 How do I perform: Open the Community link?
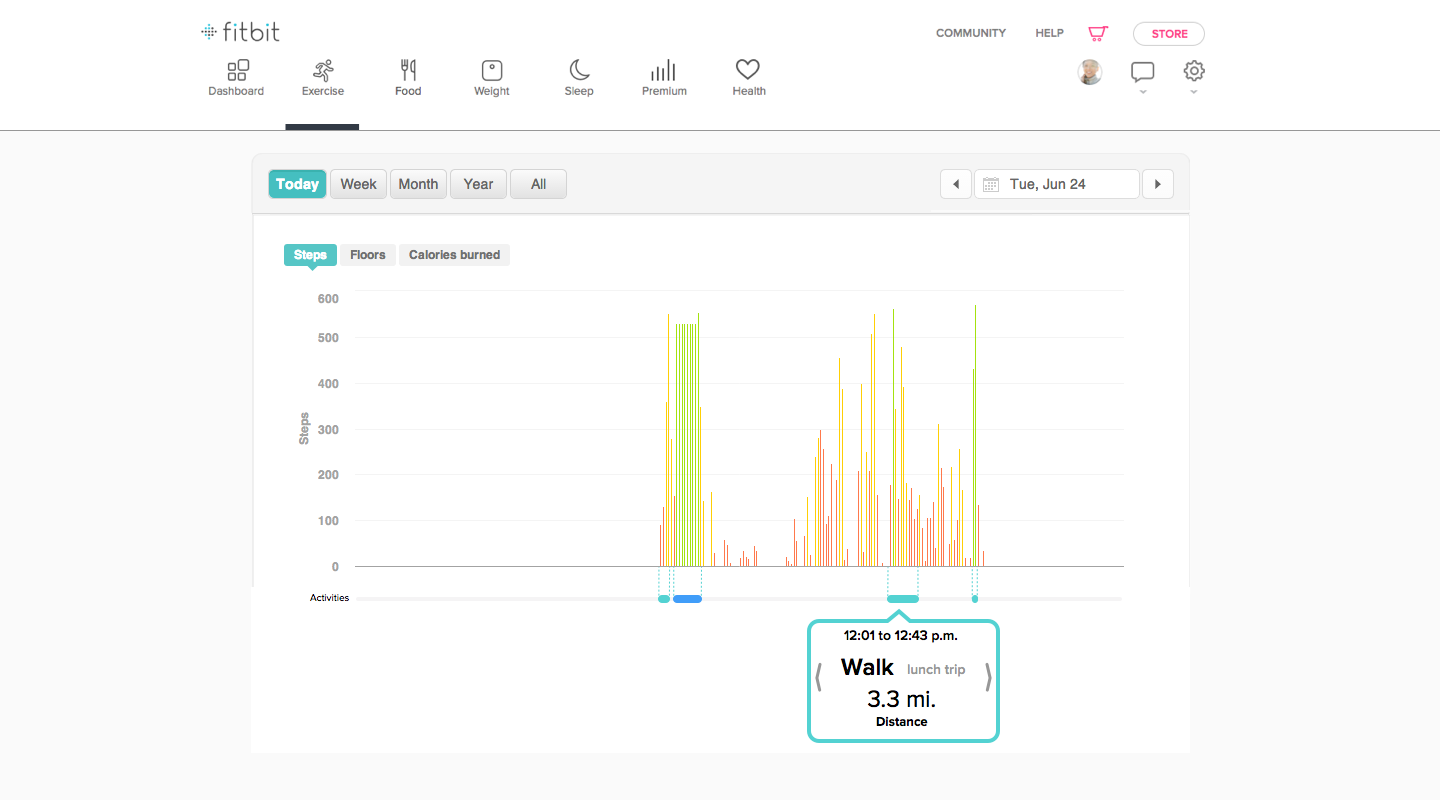point(971,33)
